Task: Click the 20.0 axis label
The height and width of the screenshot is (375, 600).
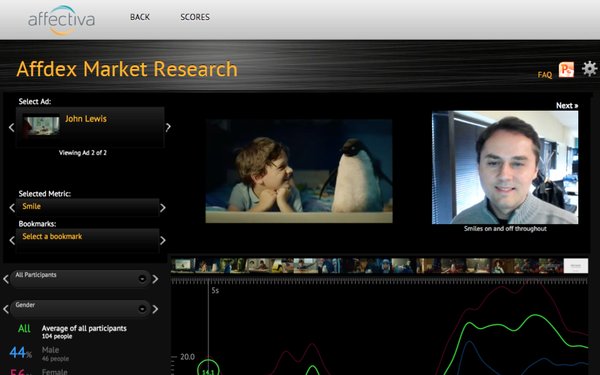Action: point(188,357)
